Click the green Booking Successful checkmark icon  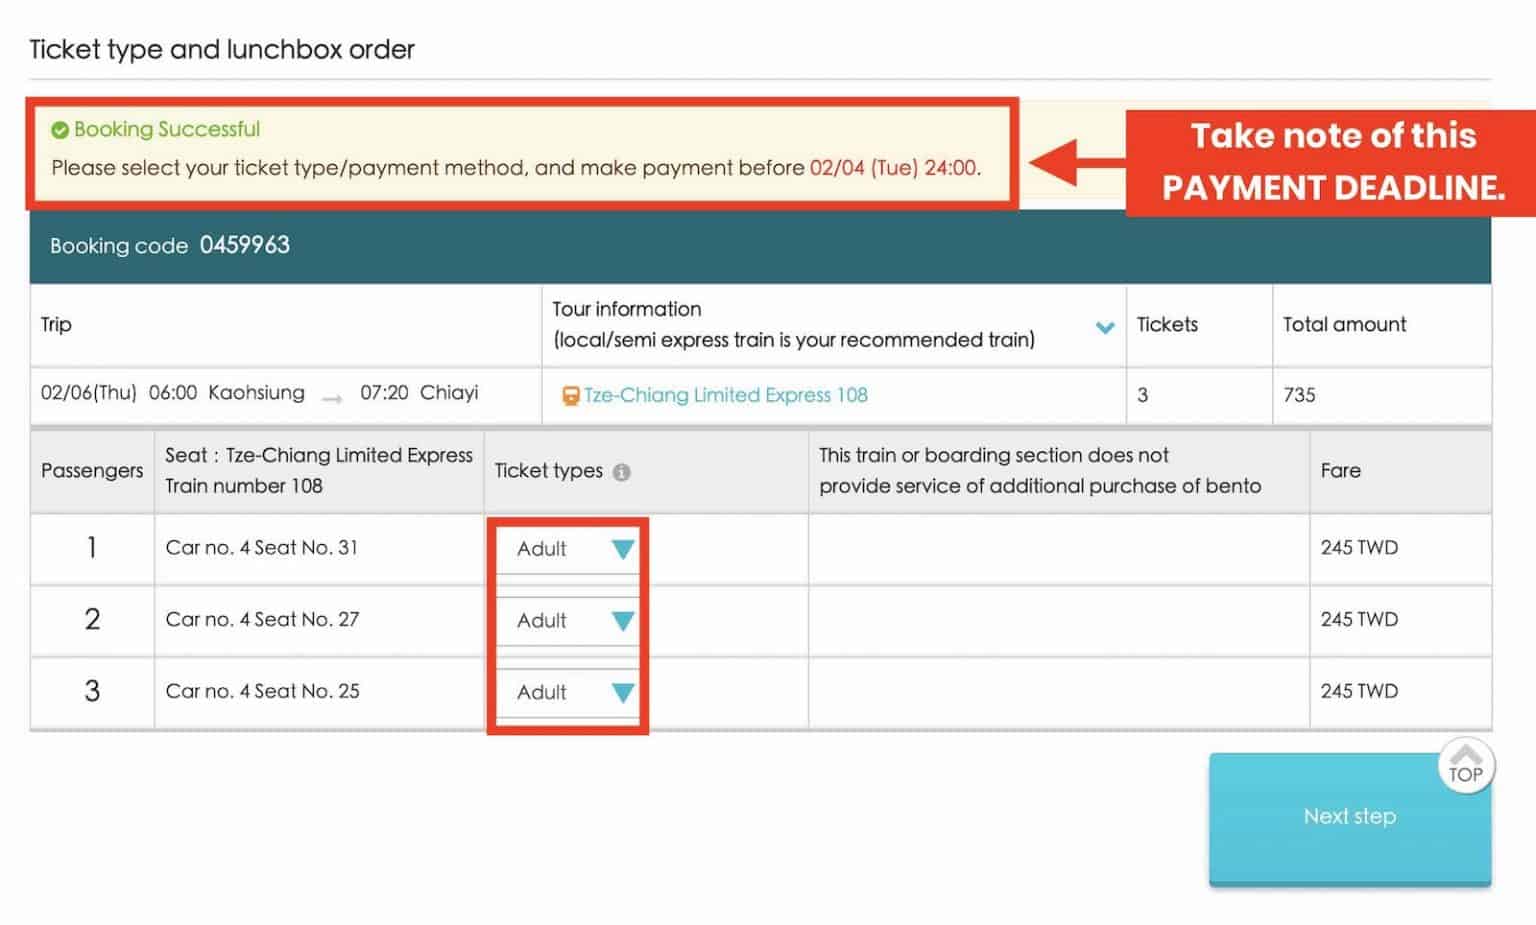click(60, 130)
